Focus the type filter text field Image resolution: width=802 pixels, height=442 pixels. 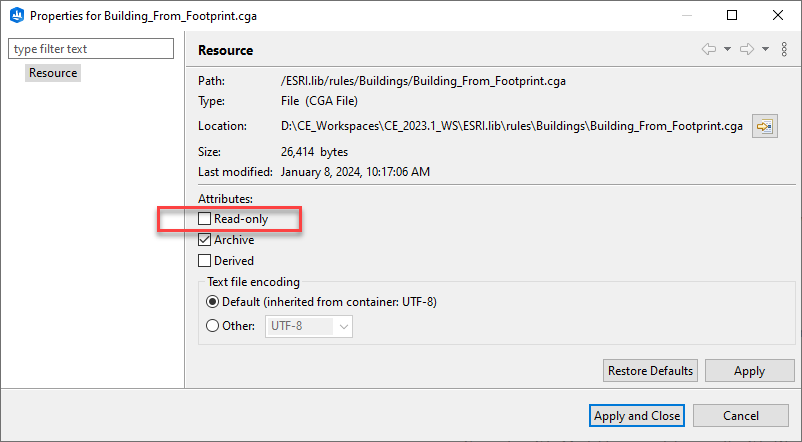click(x=91, y=49)
